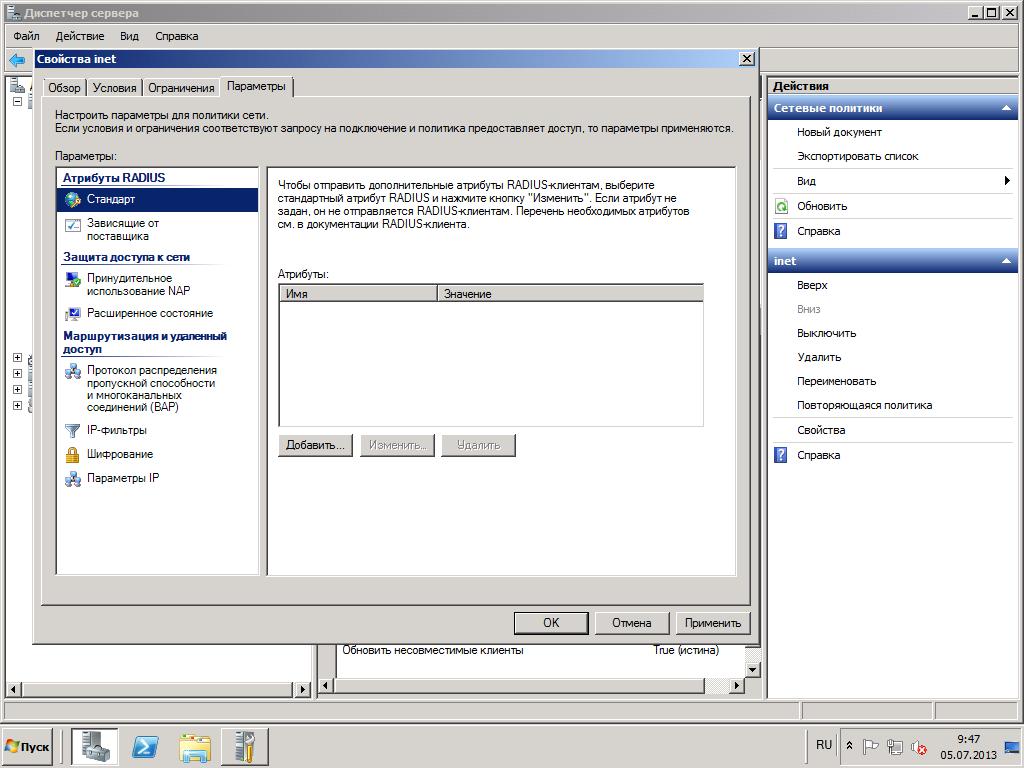Click Delete in the inet actions
Image resolution: width=1024 pixels, height=768 pixels.
pyautogui.click(x=819, y=357)
